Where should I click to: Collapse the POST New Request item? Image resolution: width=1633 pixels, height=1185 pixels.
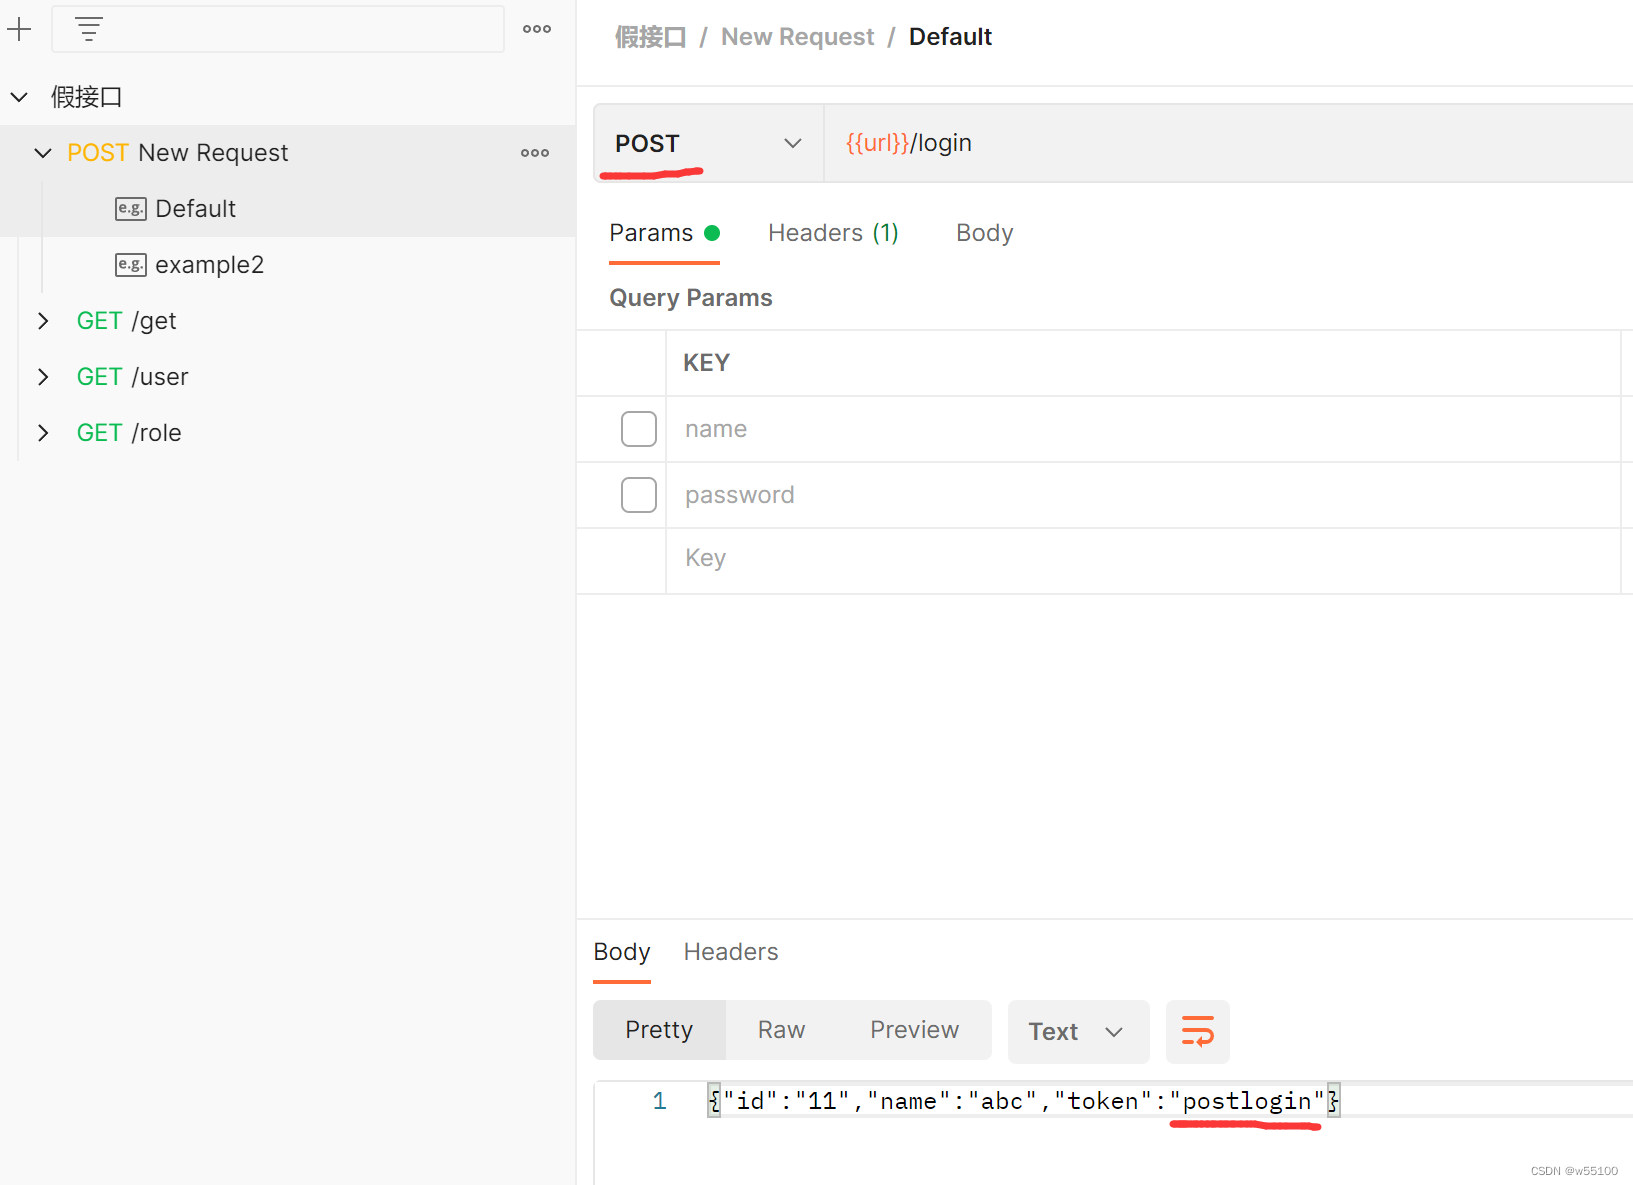point(43,153)
